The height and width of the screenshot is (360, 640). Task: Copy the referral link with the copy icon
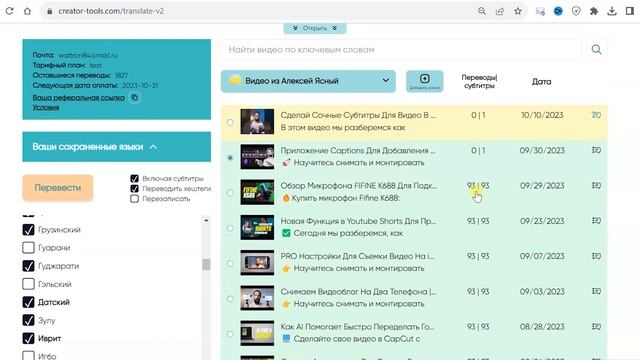(x=135, y=98)
